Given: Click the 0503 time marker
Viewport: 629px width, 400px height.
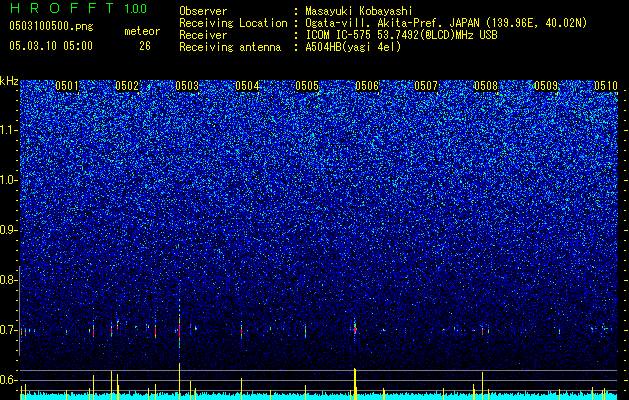Looking at the screenshot, I should click(187, 86).
